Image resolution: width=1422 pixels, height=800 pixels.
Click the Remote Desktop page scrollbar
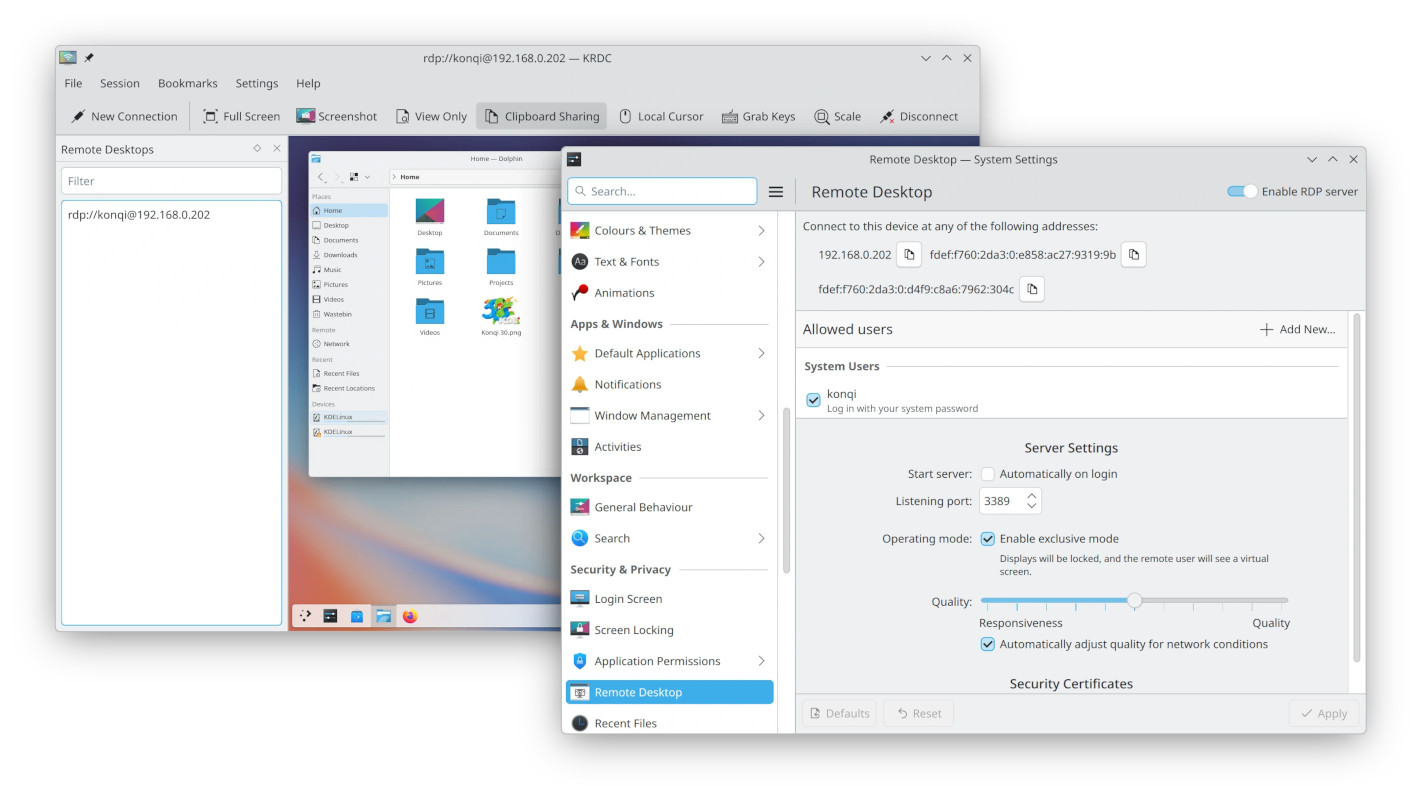click(x=1357, y=487)
